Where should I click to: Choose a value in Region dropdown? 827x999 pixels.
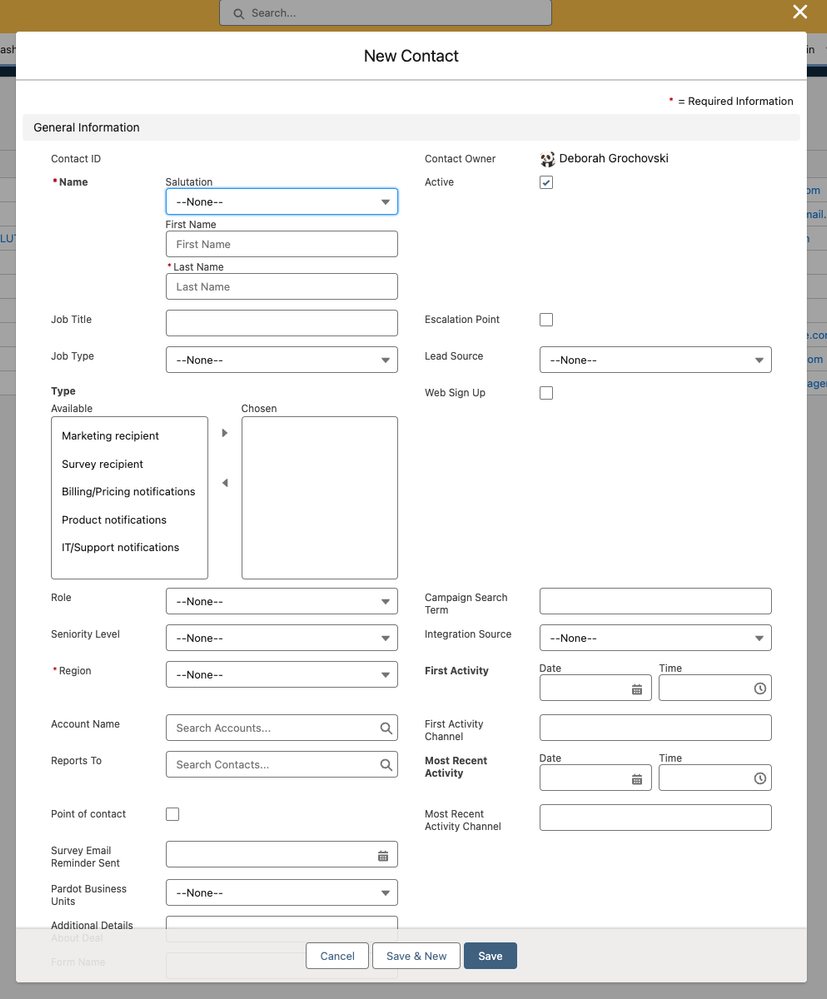pyautogui.click(x=282, y=675)
